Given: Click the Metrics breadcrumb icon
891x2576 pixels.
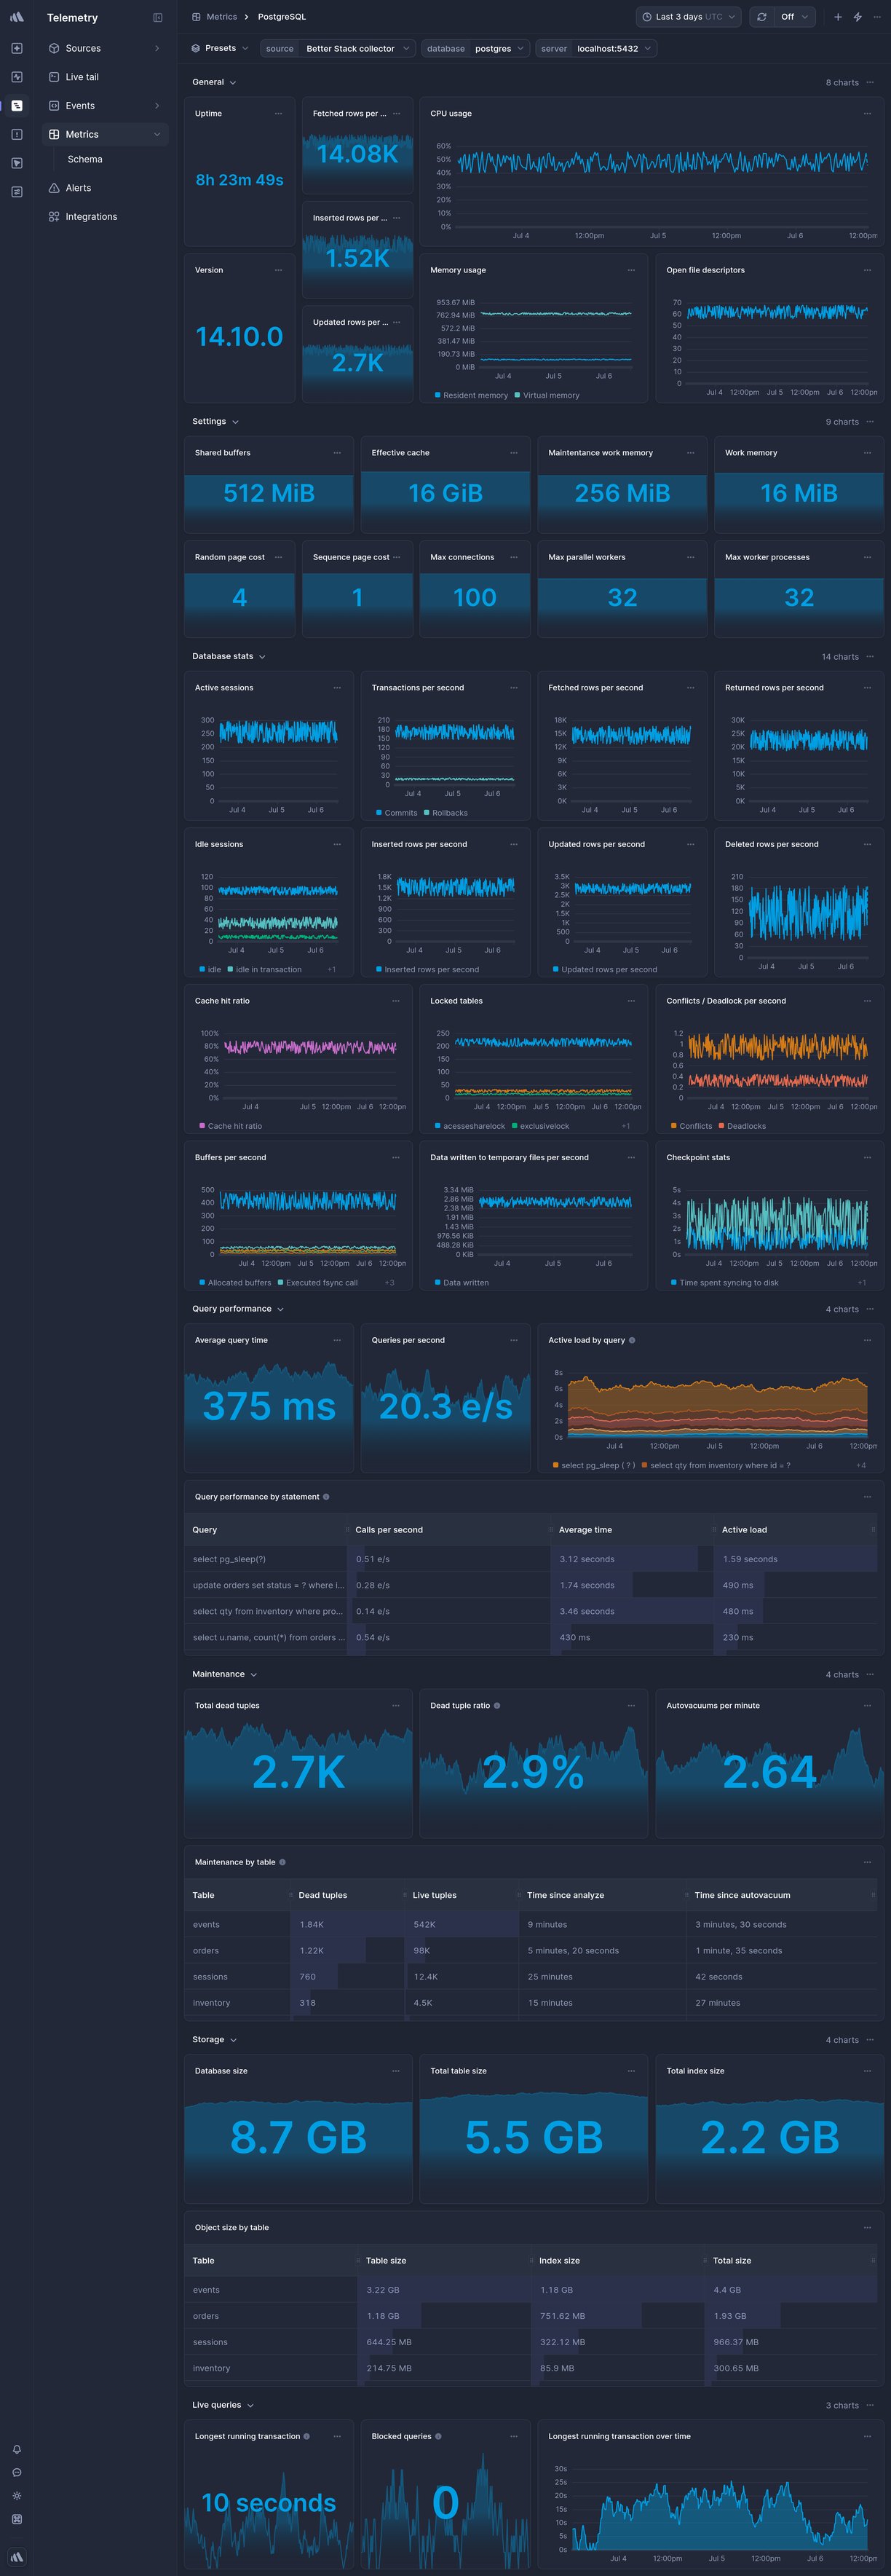Looking at the screenshot, I should click(197, 17).
